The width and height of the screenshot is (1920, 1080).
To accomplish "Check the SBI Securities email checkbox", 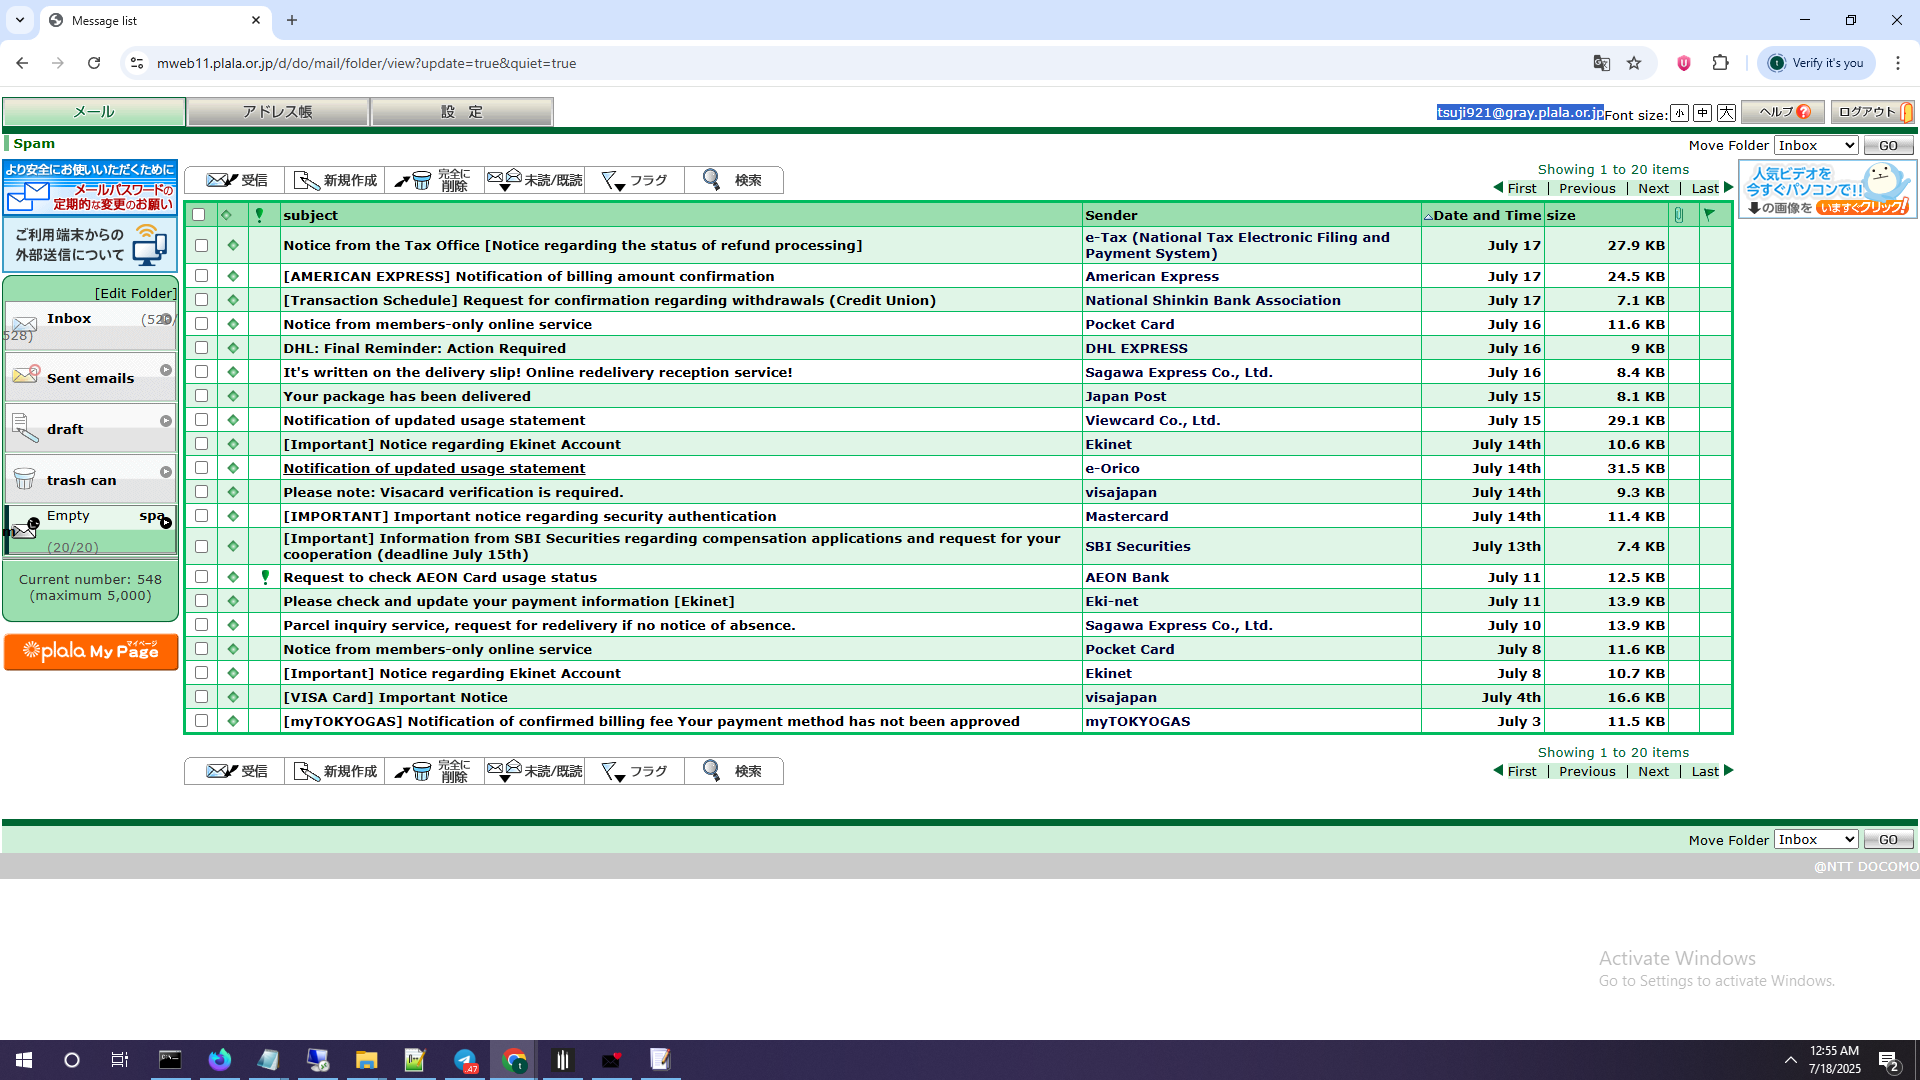I will tap(201, 546).
